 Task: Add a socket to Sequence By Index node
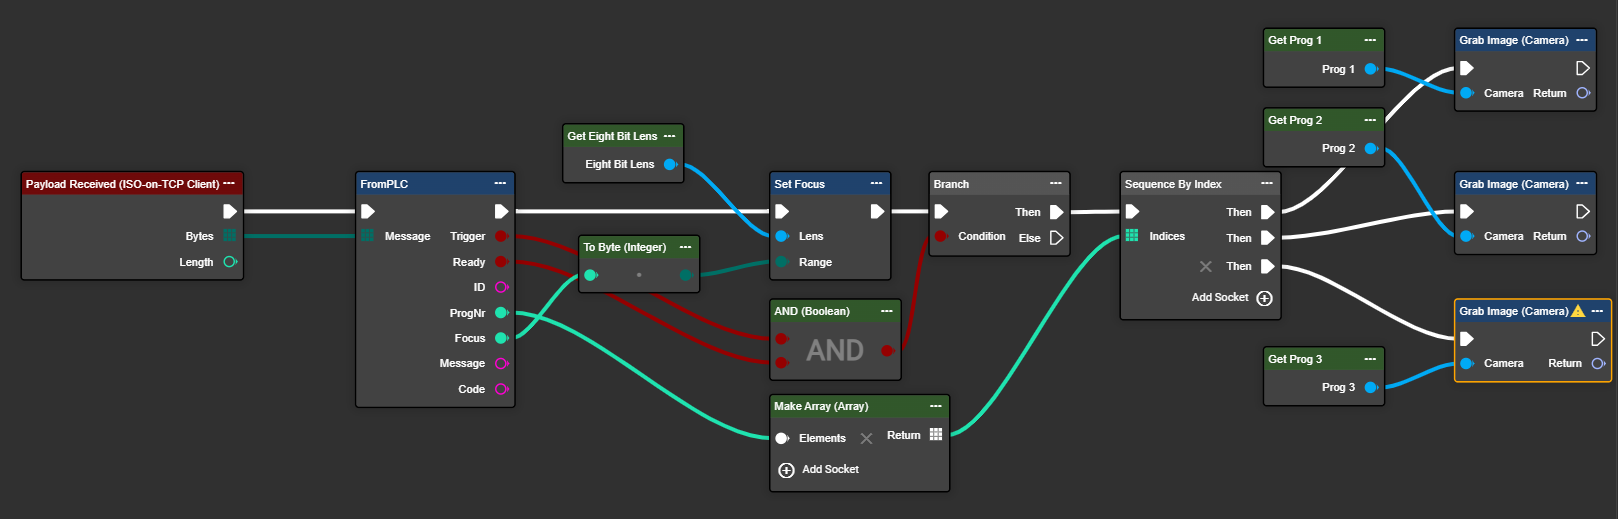tap(1264, 298)
